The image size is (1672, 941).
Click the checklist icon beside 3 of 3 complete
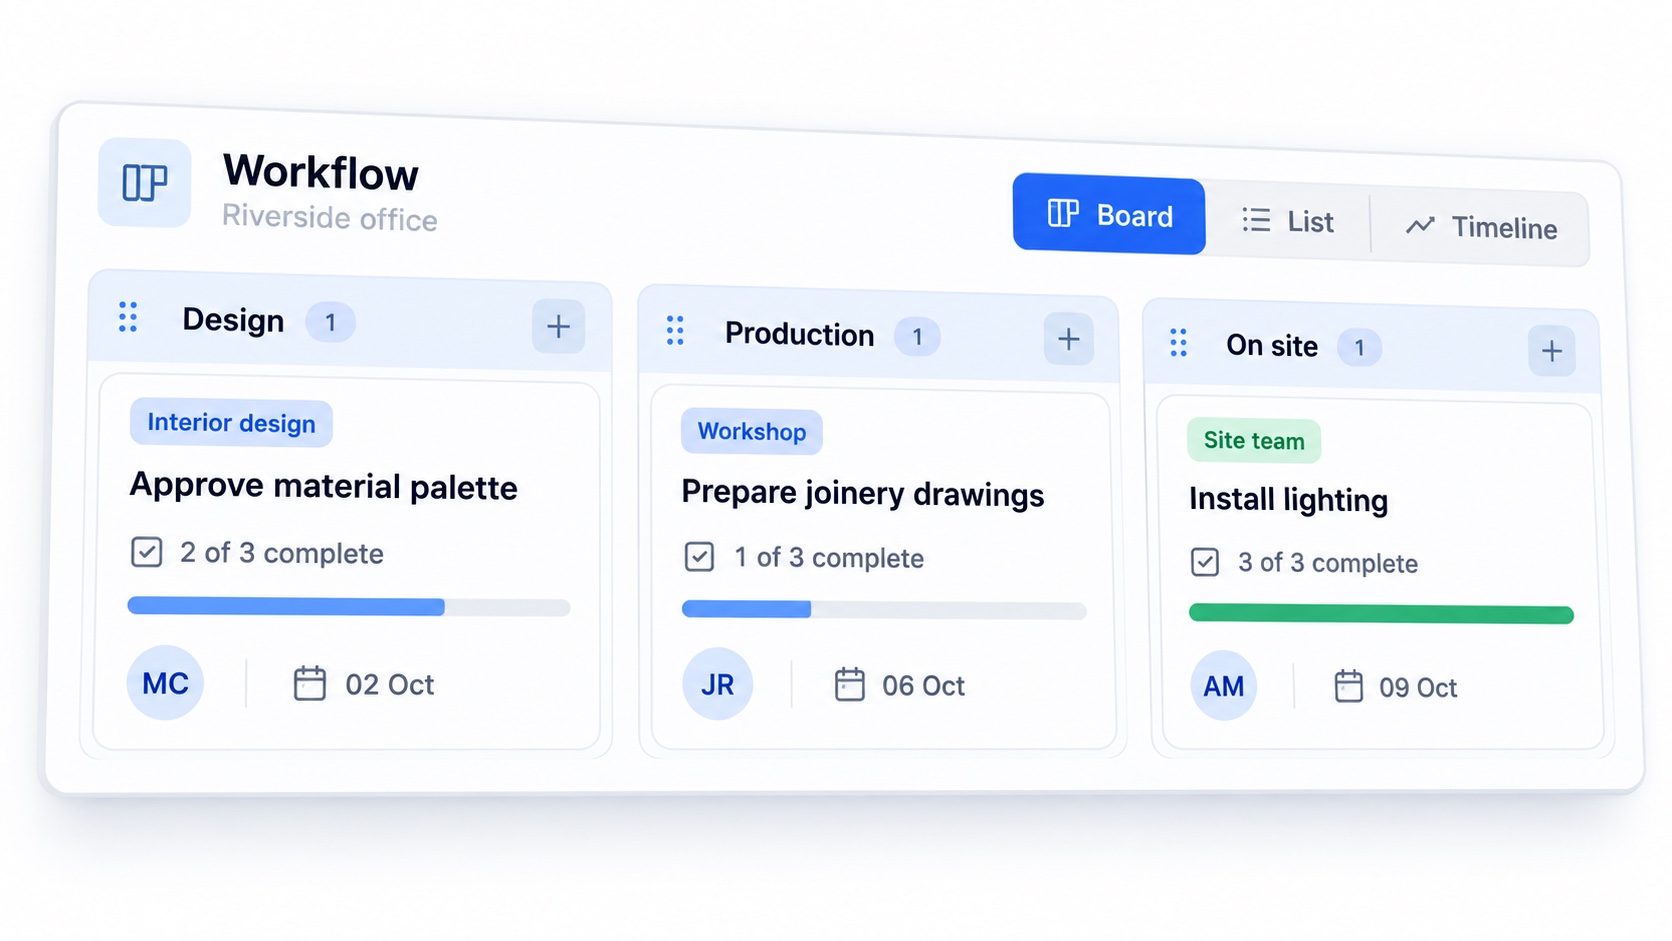(1205, 562)
